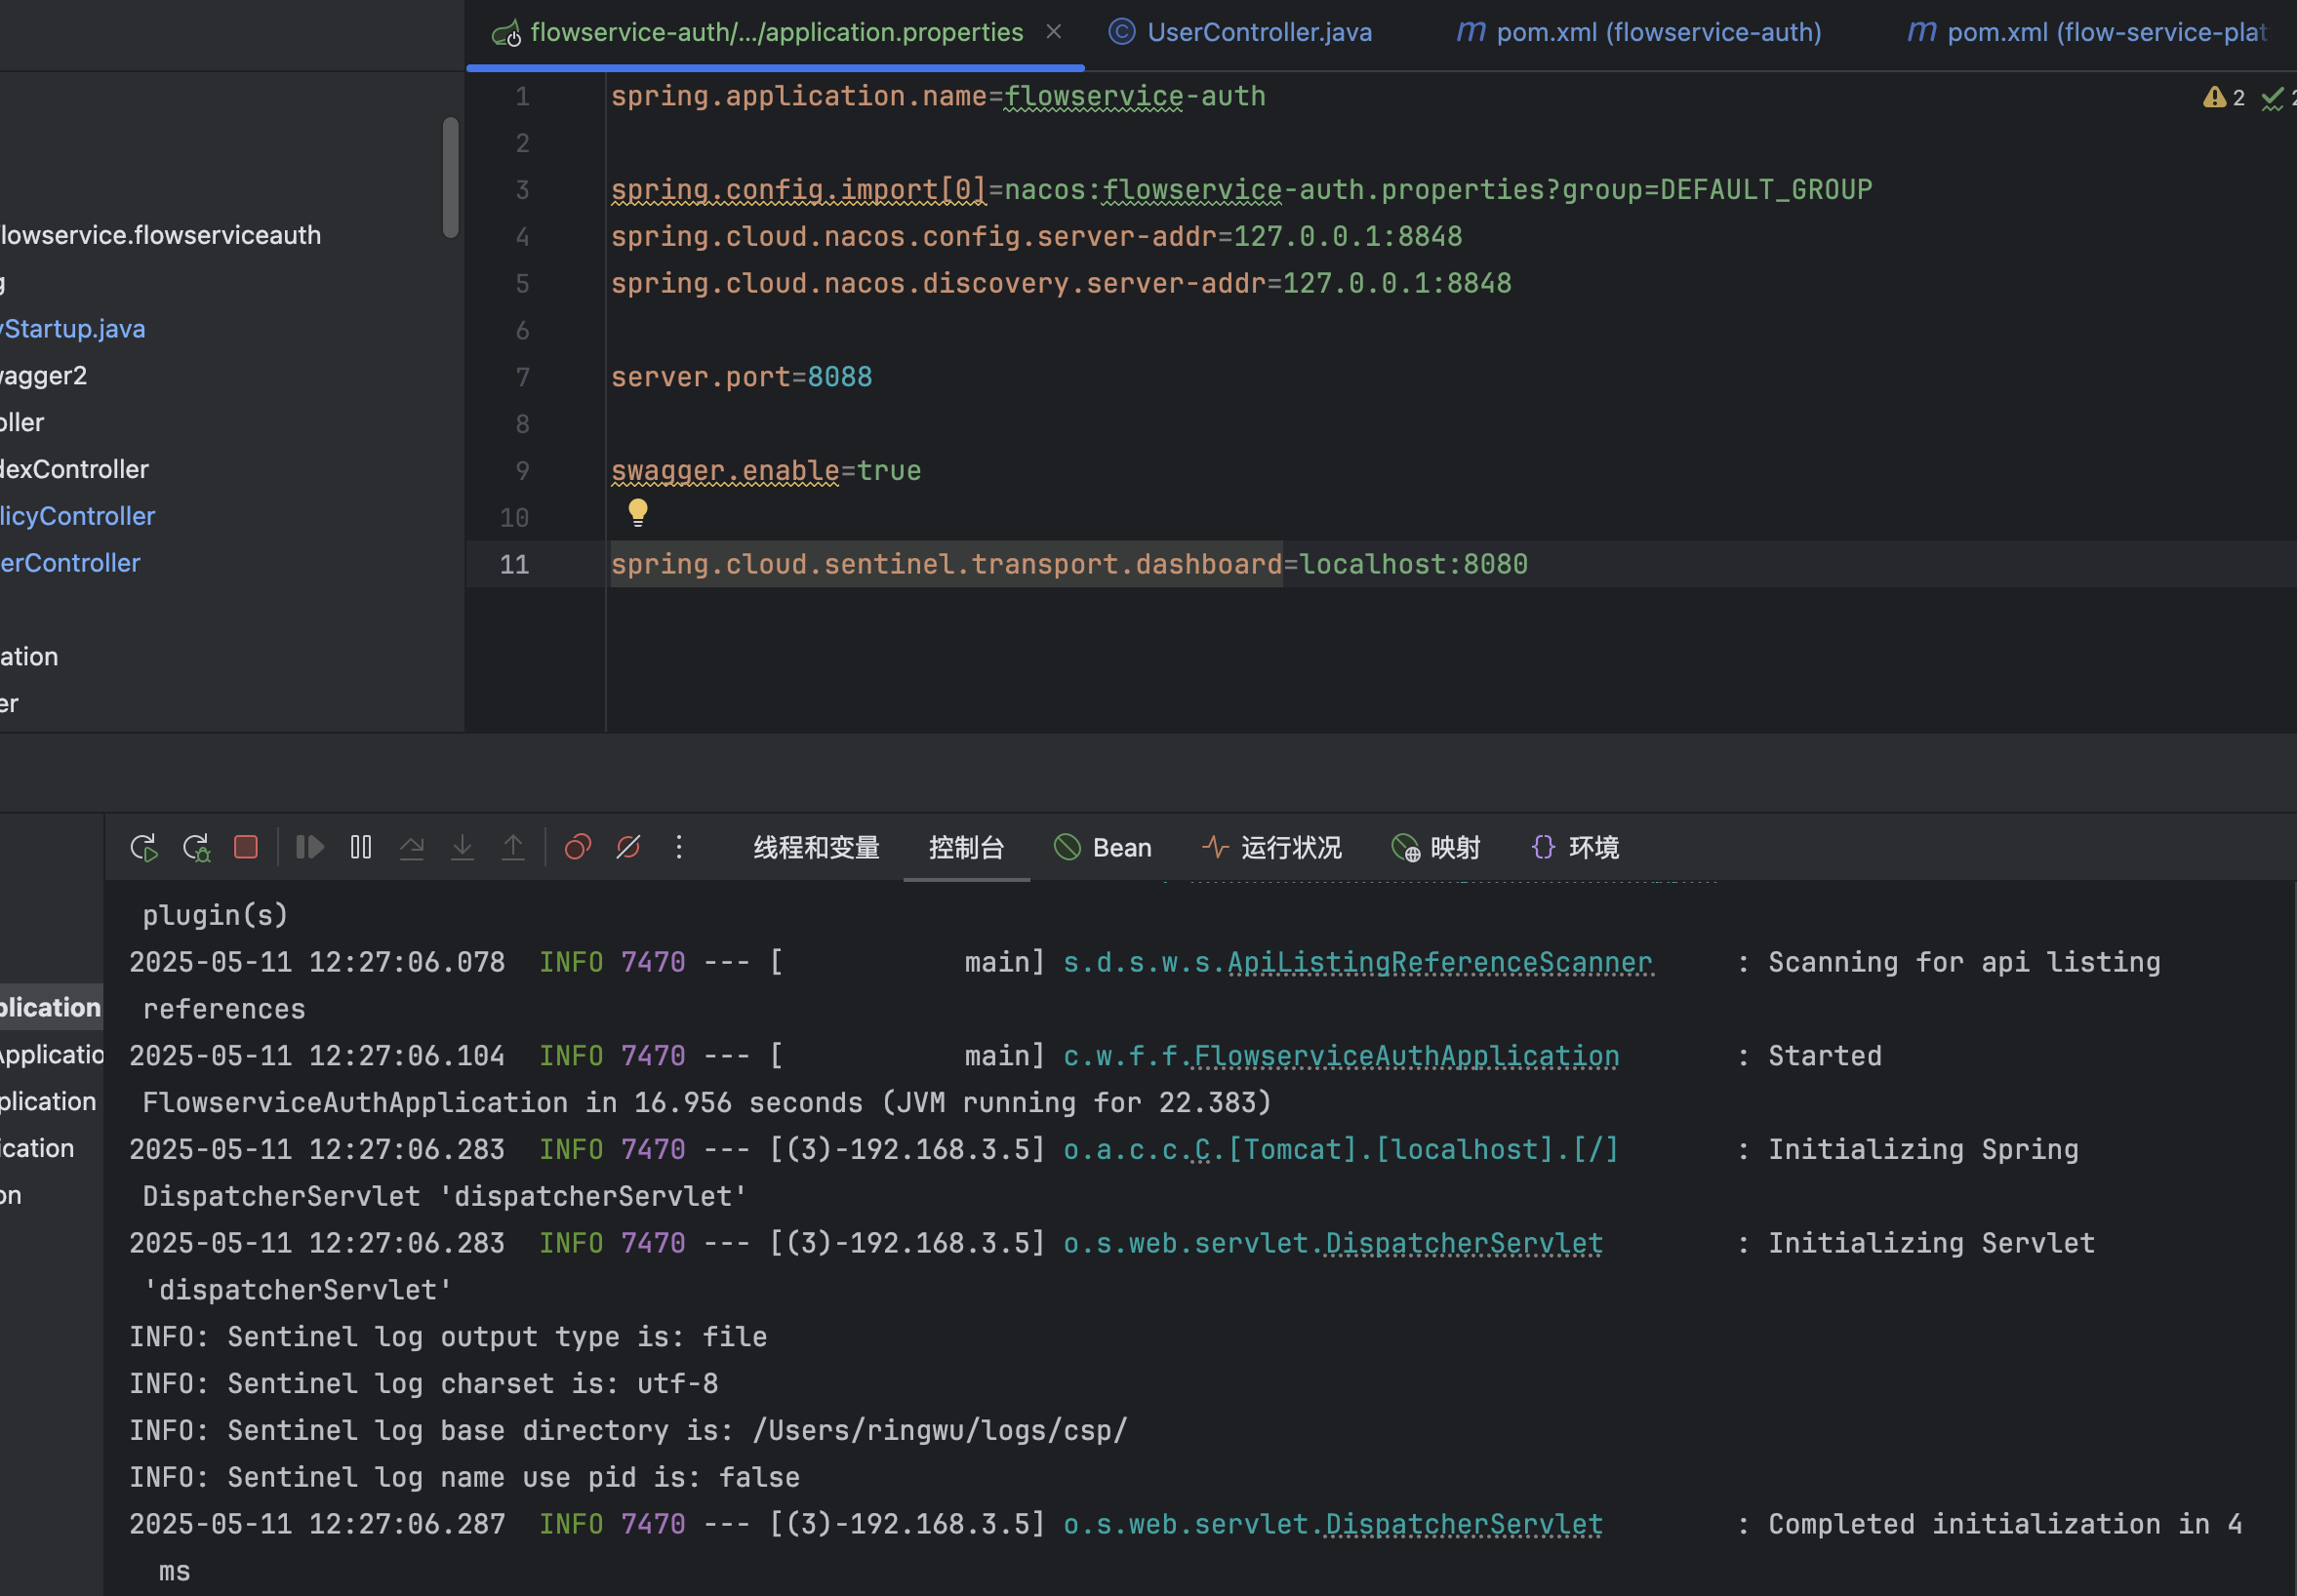Switch to 线程和变量 tab
The height and width of the screenshot is (1596, 2297).
(x=816, y=848)
